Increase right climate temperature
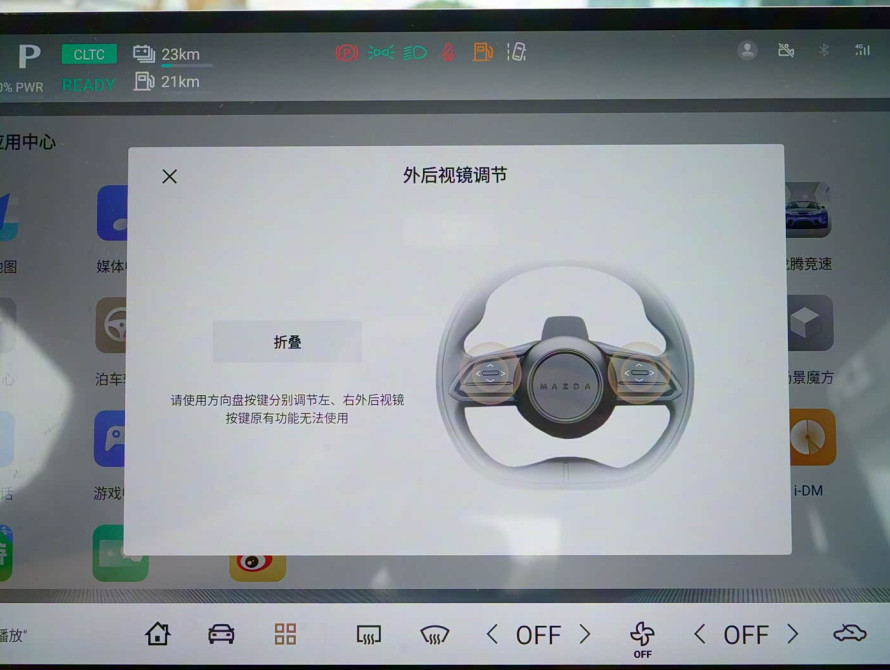The image size is (890, 670). point(792,634)
